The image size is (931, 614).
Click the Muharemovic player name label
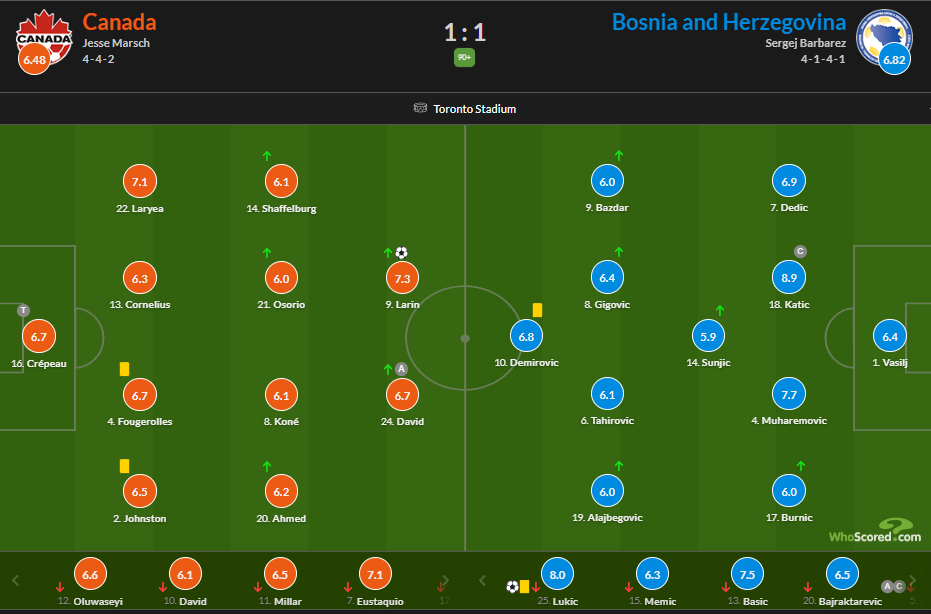pyautogui.click(x=789, y=420)
